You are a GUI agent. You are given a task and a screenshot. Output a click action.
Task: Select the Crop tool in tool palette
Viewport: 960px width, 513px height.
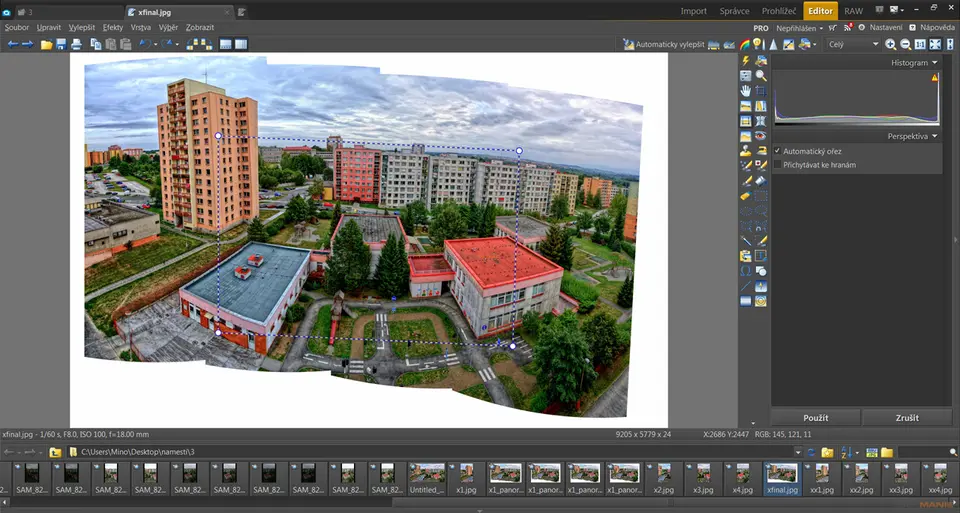[x=761, y=91]
